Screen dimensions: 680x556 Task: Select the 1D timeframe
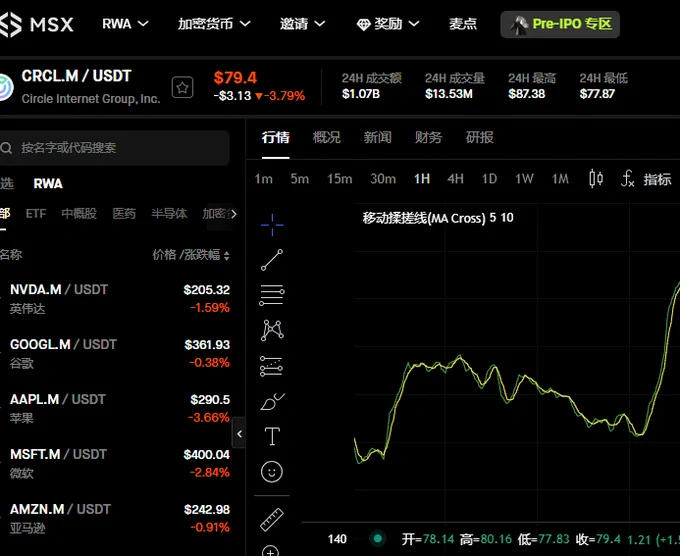[489, 179]
